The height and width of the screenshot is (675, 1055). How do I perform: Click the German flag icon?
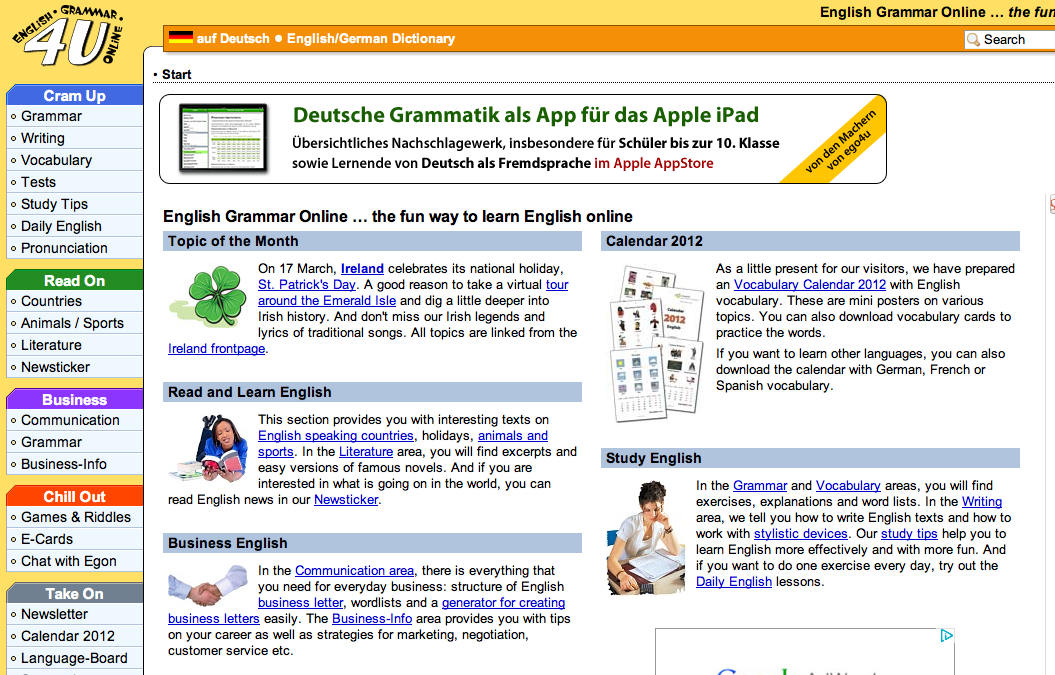coord(180,38)
